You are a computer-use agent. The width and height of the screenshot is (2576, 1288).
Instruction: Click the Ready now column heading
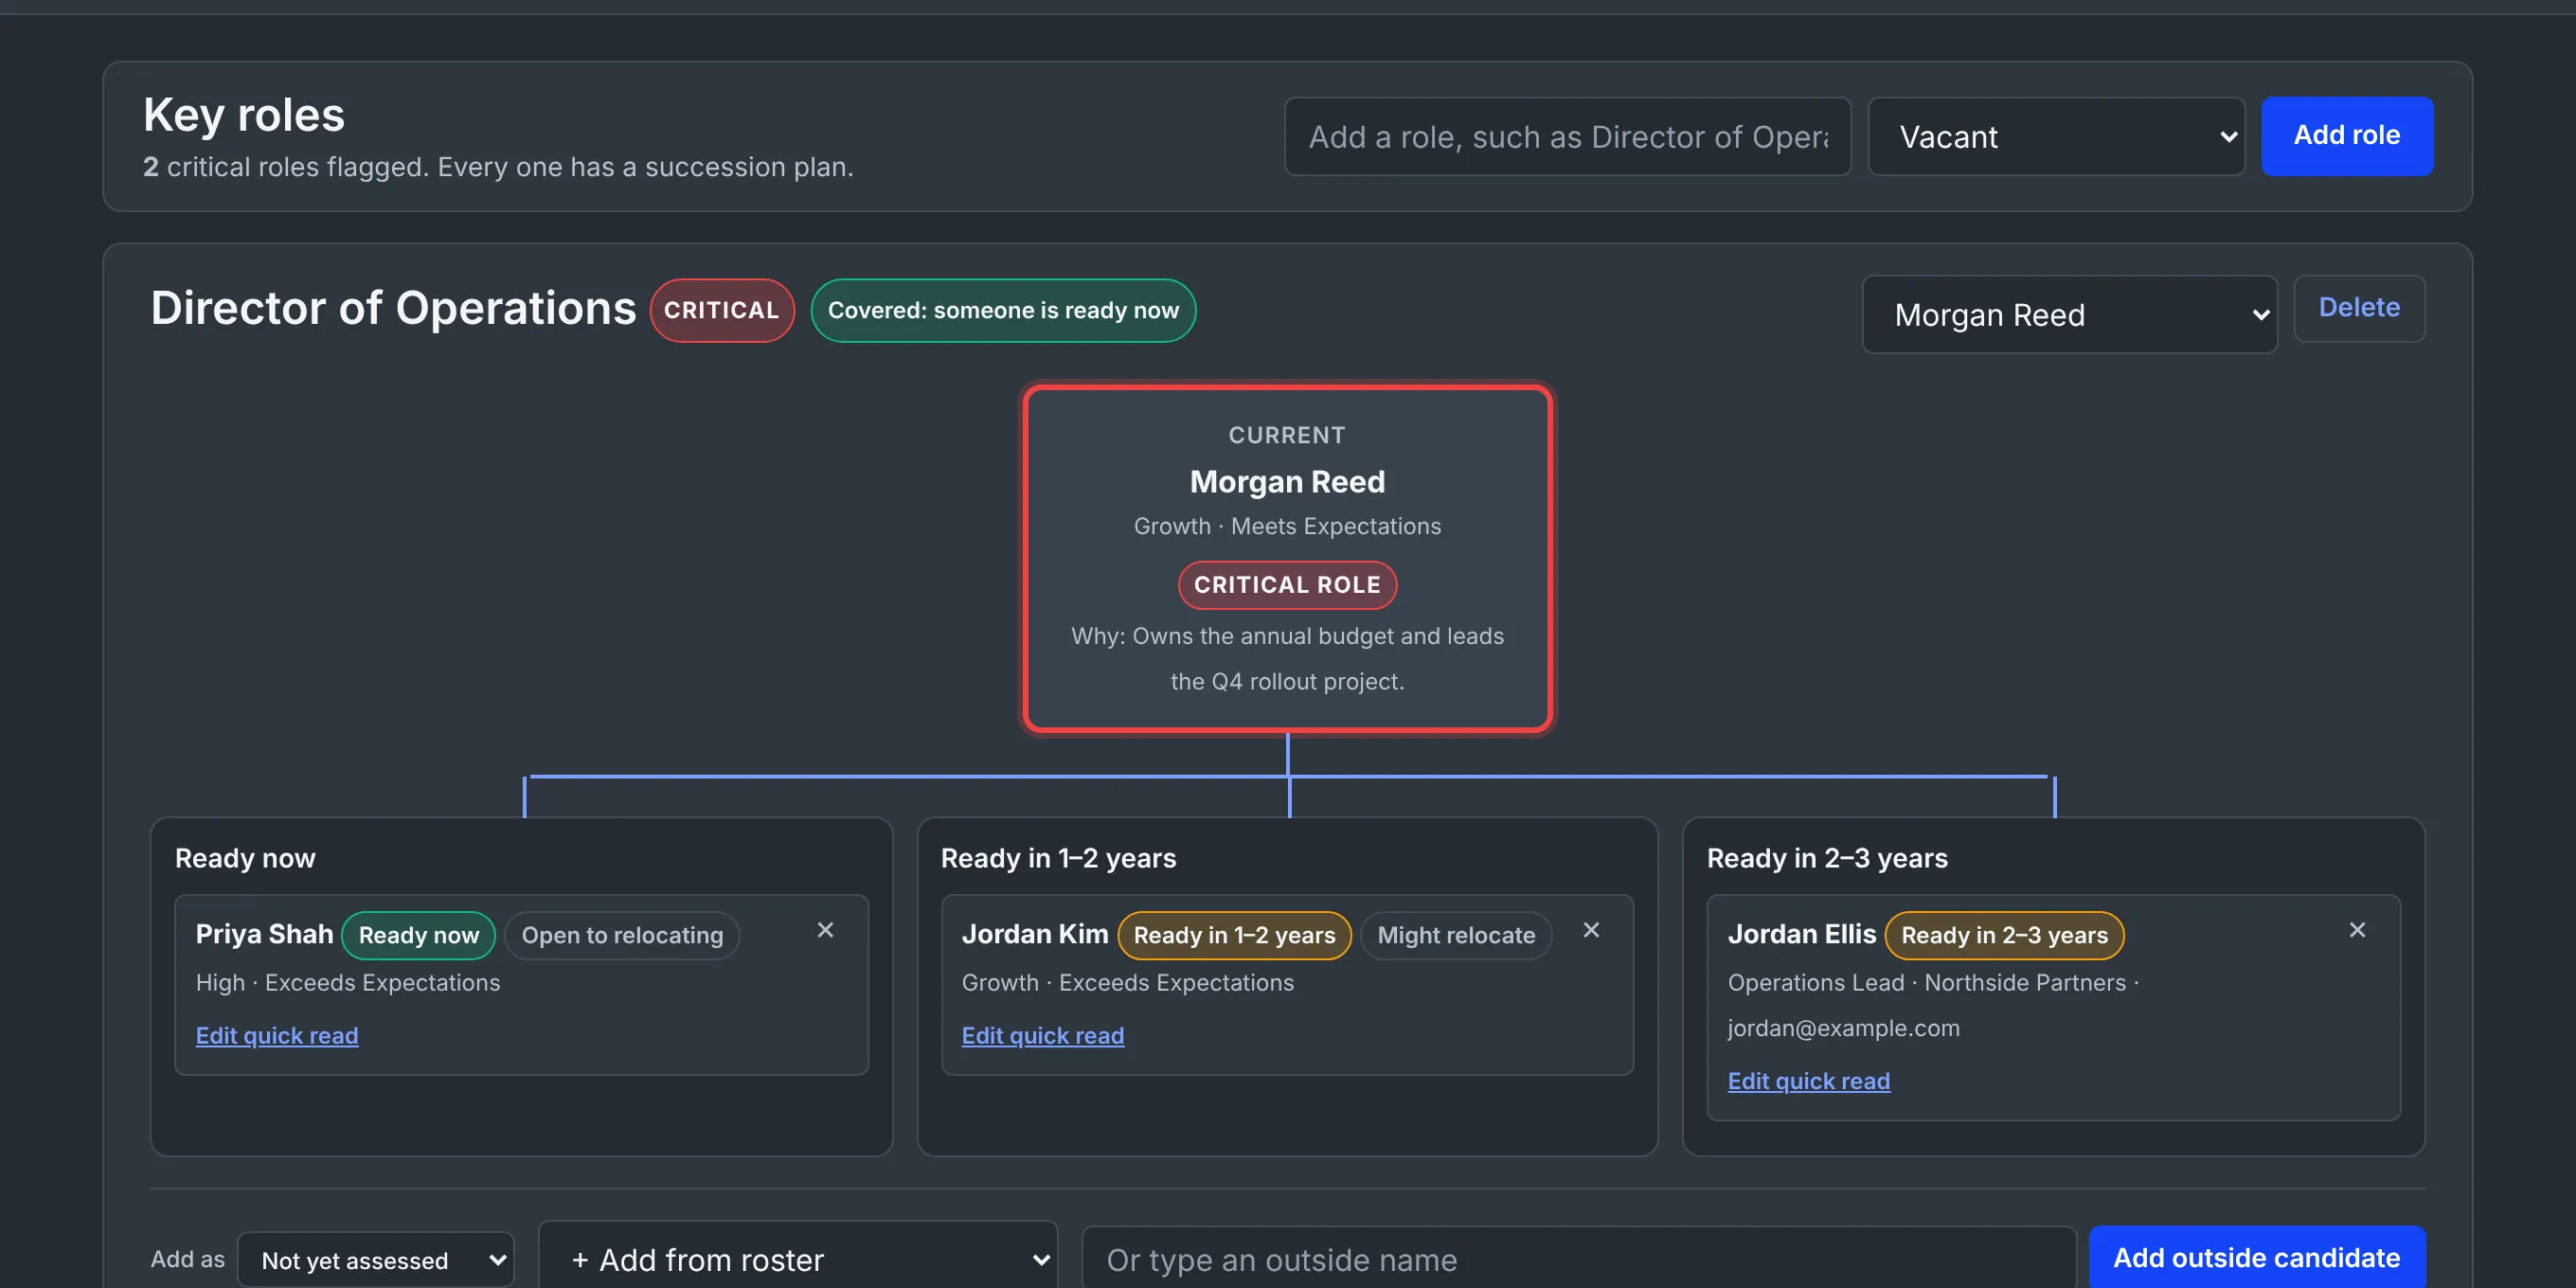(x=245, y=858)
